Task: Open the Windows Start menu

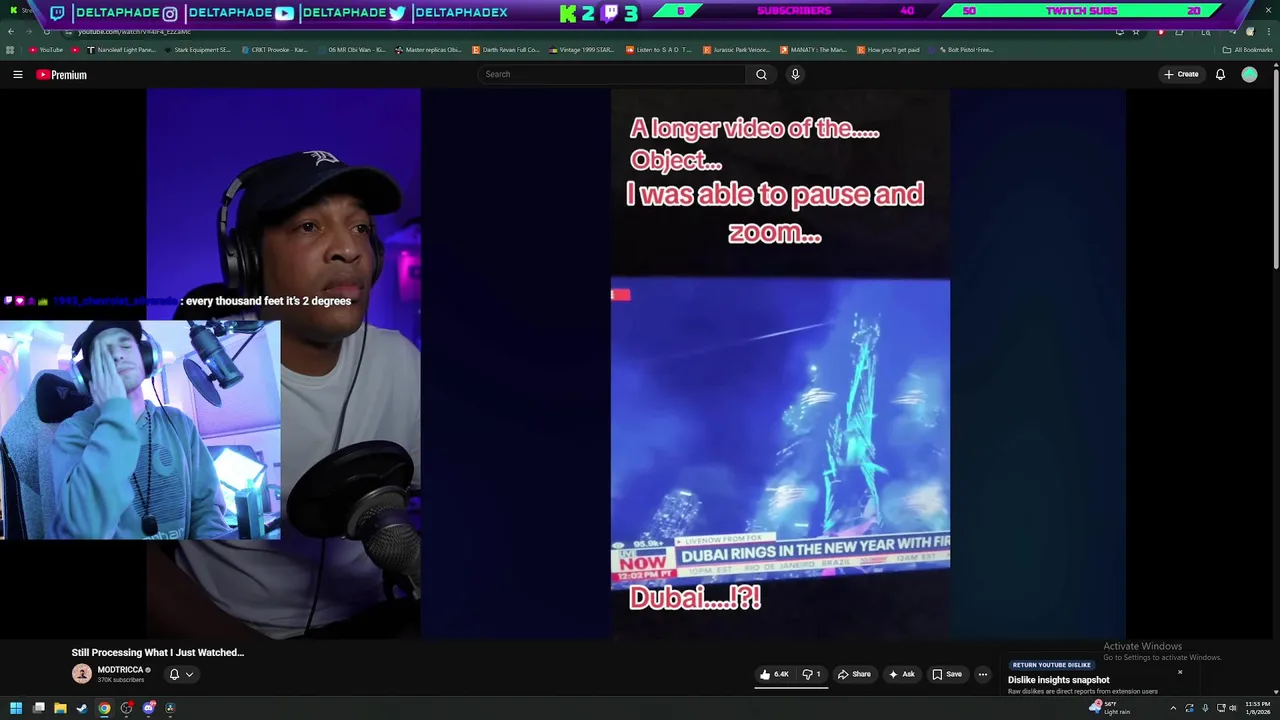Action: pos(16,708)
